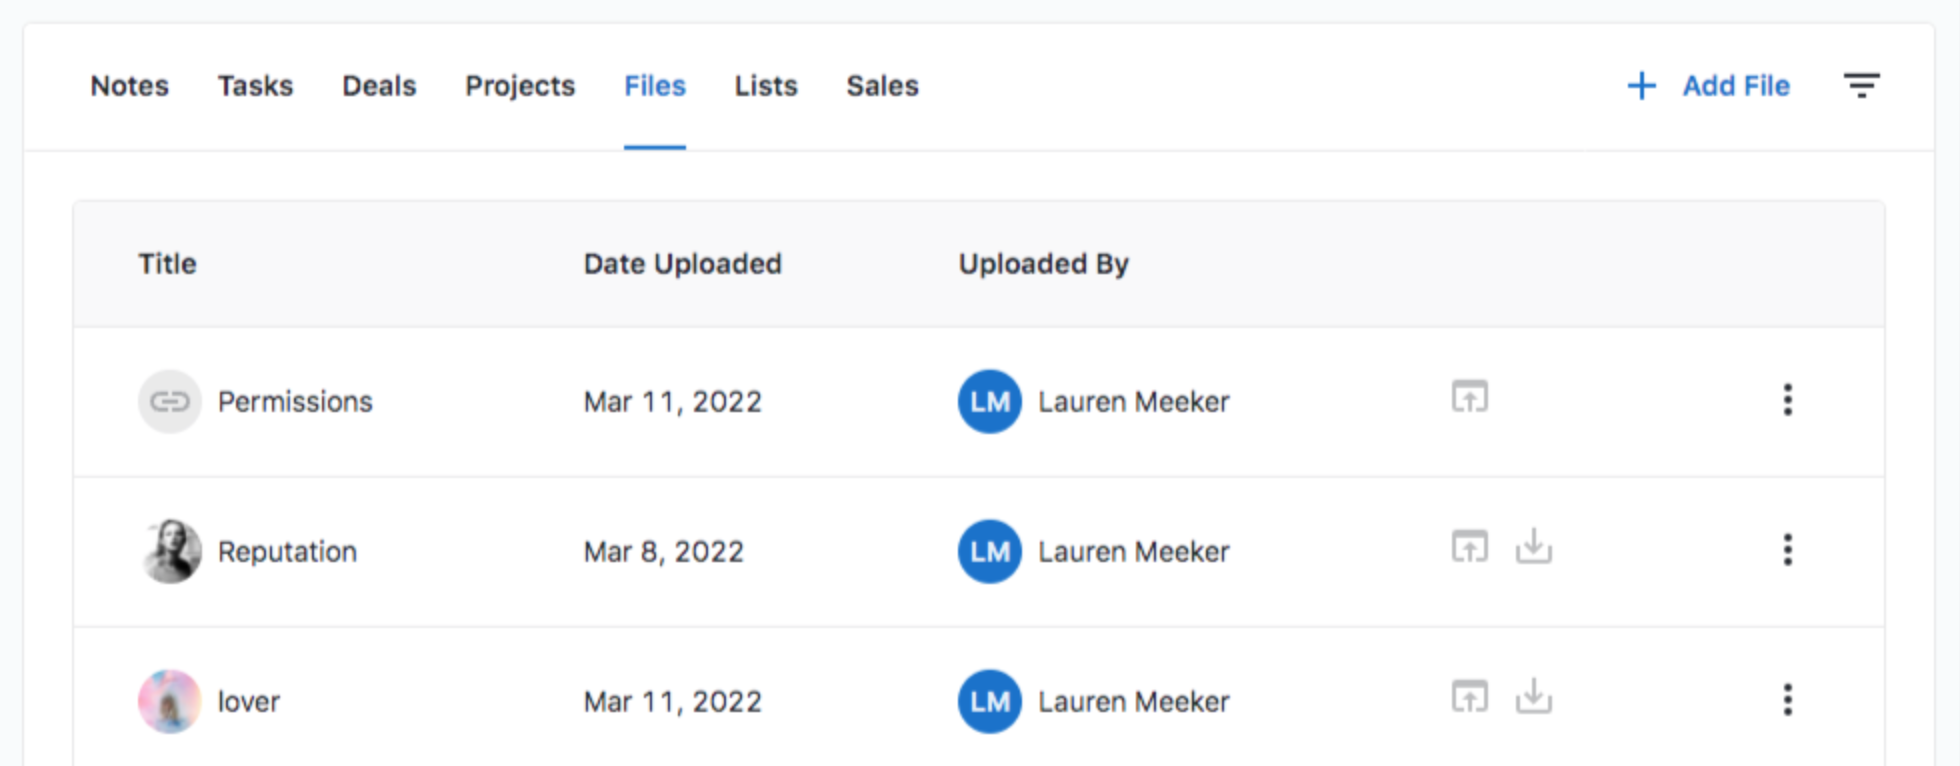Select the Sales tab
Image resolution: width=1960 pixels, height=766 pixels.
click(882, 86)
